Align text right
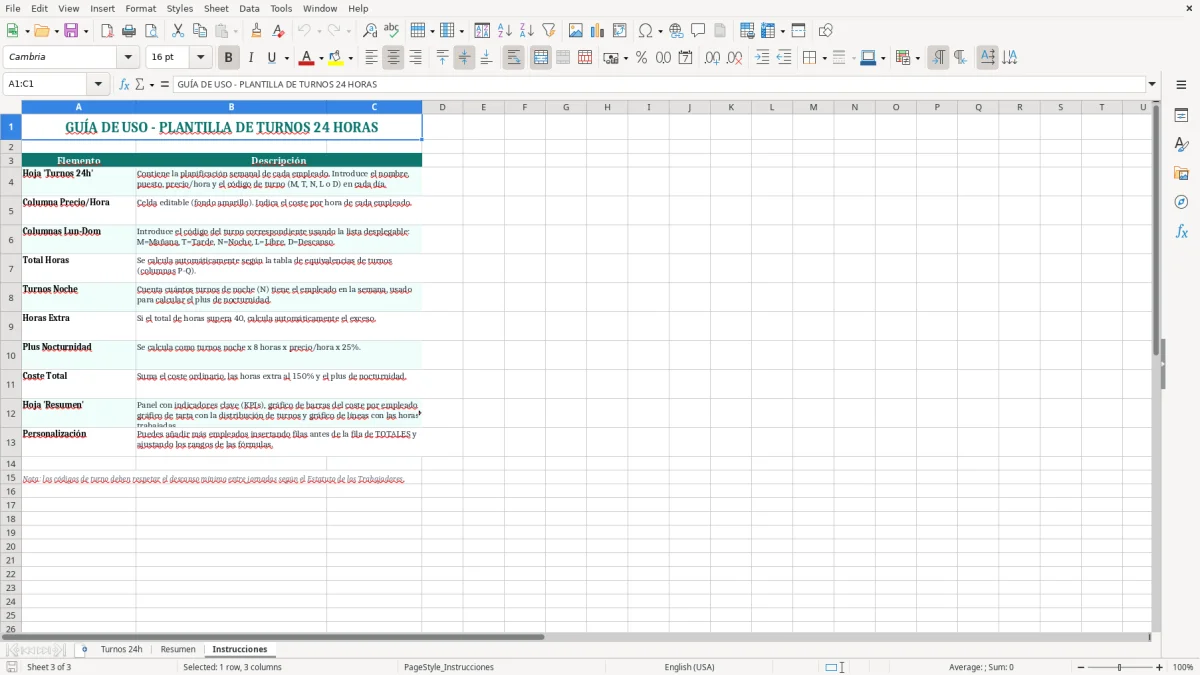1200x675 pixels. tap(415, 58)
